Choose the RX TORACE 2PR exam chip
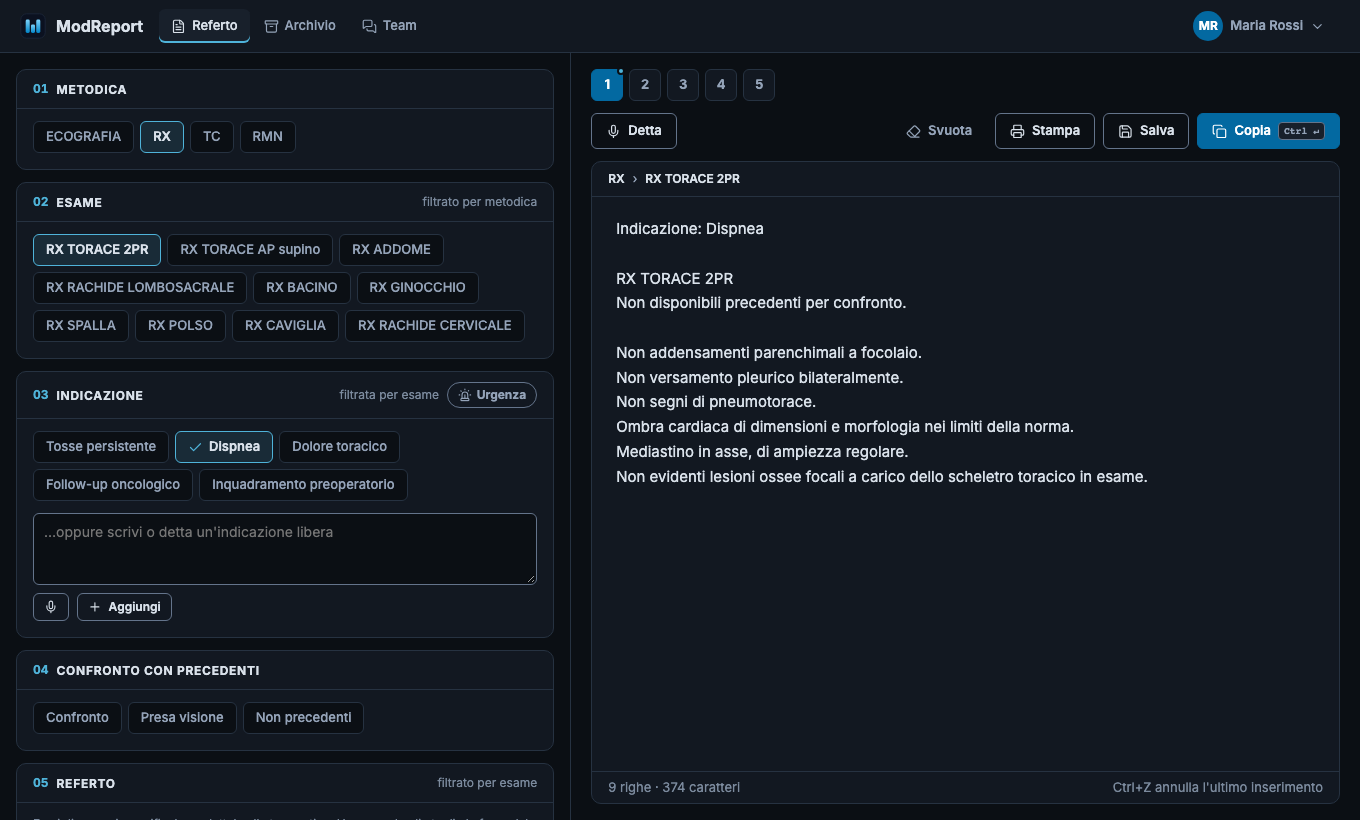The image size is (1360, 820). tap(97, 250)
